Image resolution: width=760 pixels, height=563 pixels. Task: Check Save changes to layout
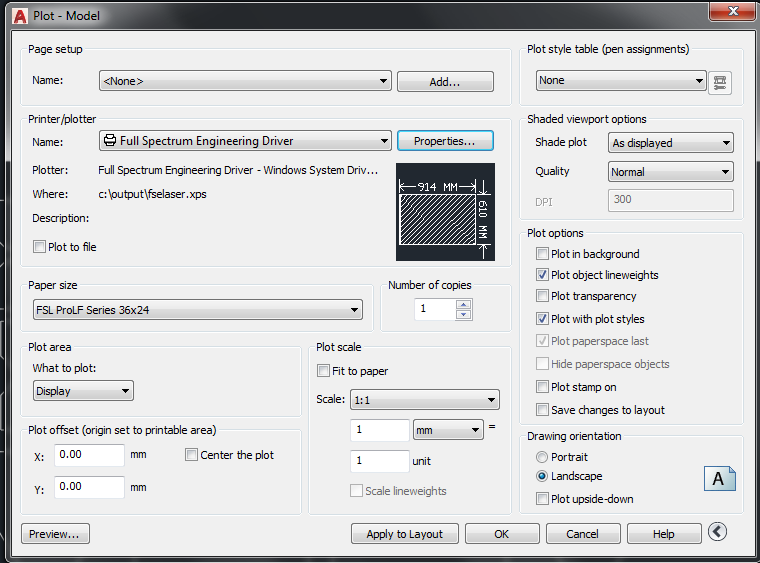(x=542, y=409)
